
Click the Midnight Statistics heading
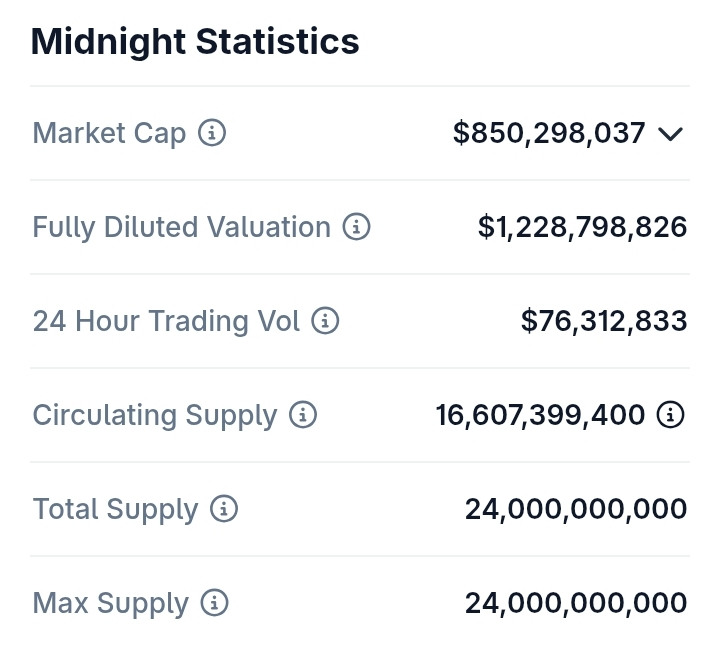(x=195, y=41)
